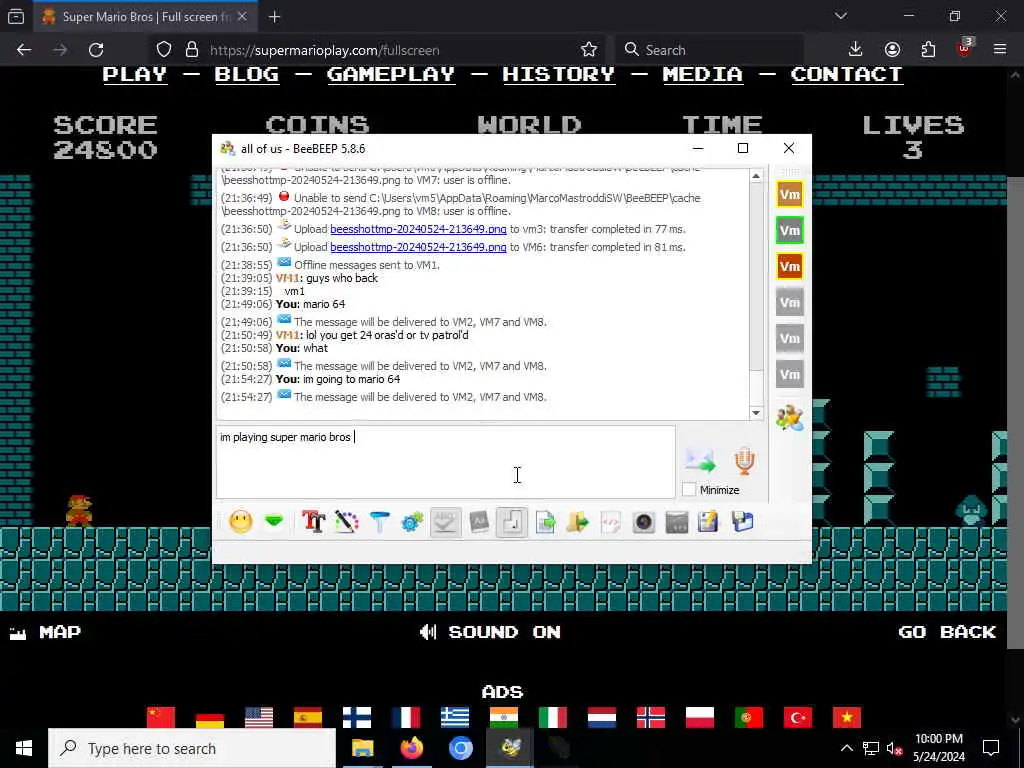Click the MAP button below the game
Screen dimensions: 1024x768
[x=46, y=632]
